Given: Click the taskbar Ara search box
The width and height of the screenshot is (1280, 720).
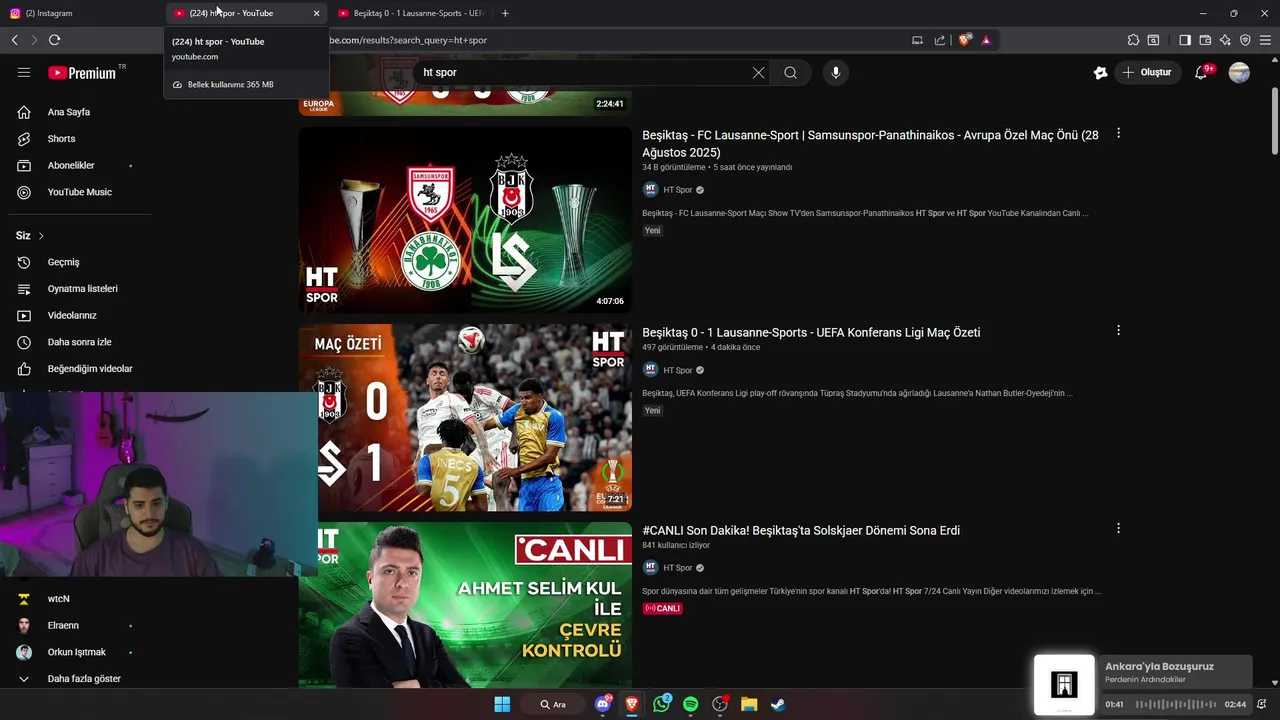Looking at the screenshot, I should [x=553, y=704].
